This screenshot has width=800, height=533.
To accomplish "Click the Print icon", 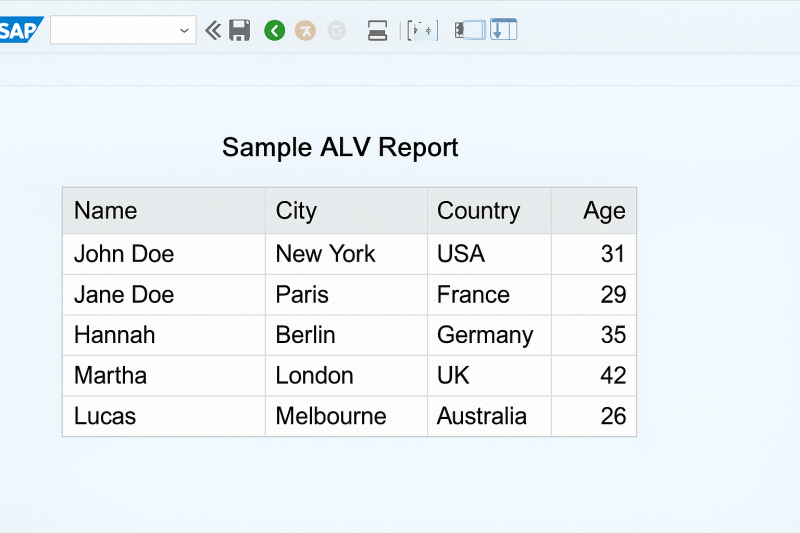I will click(378, 31).
